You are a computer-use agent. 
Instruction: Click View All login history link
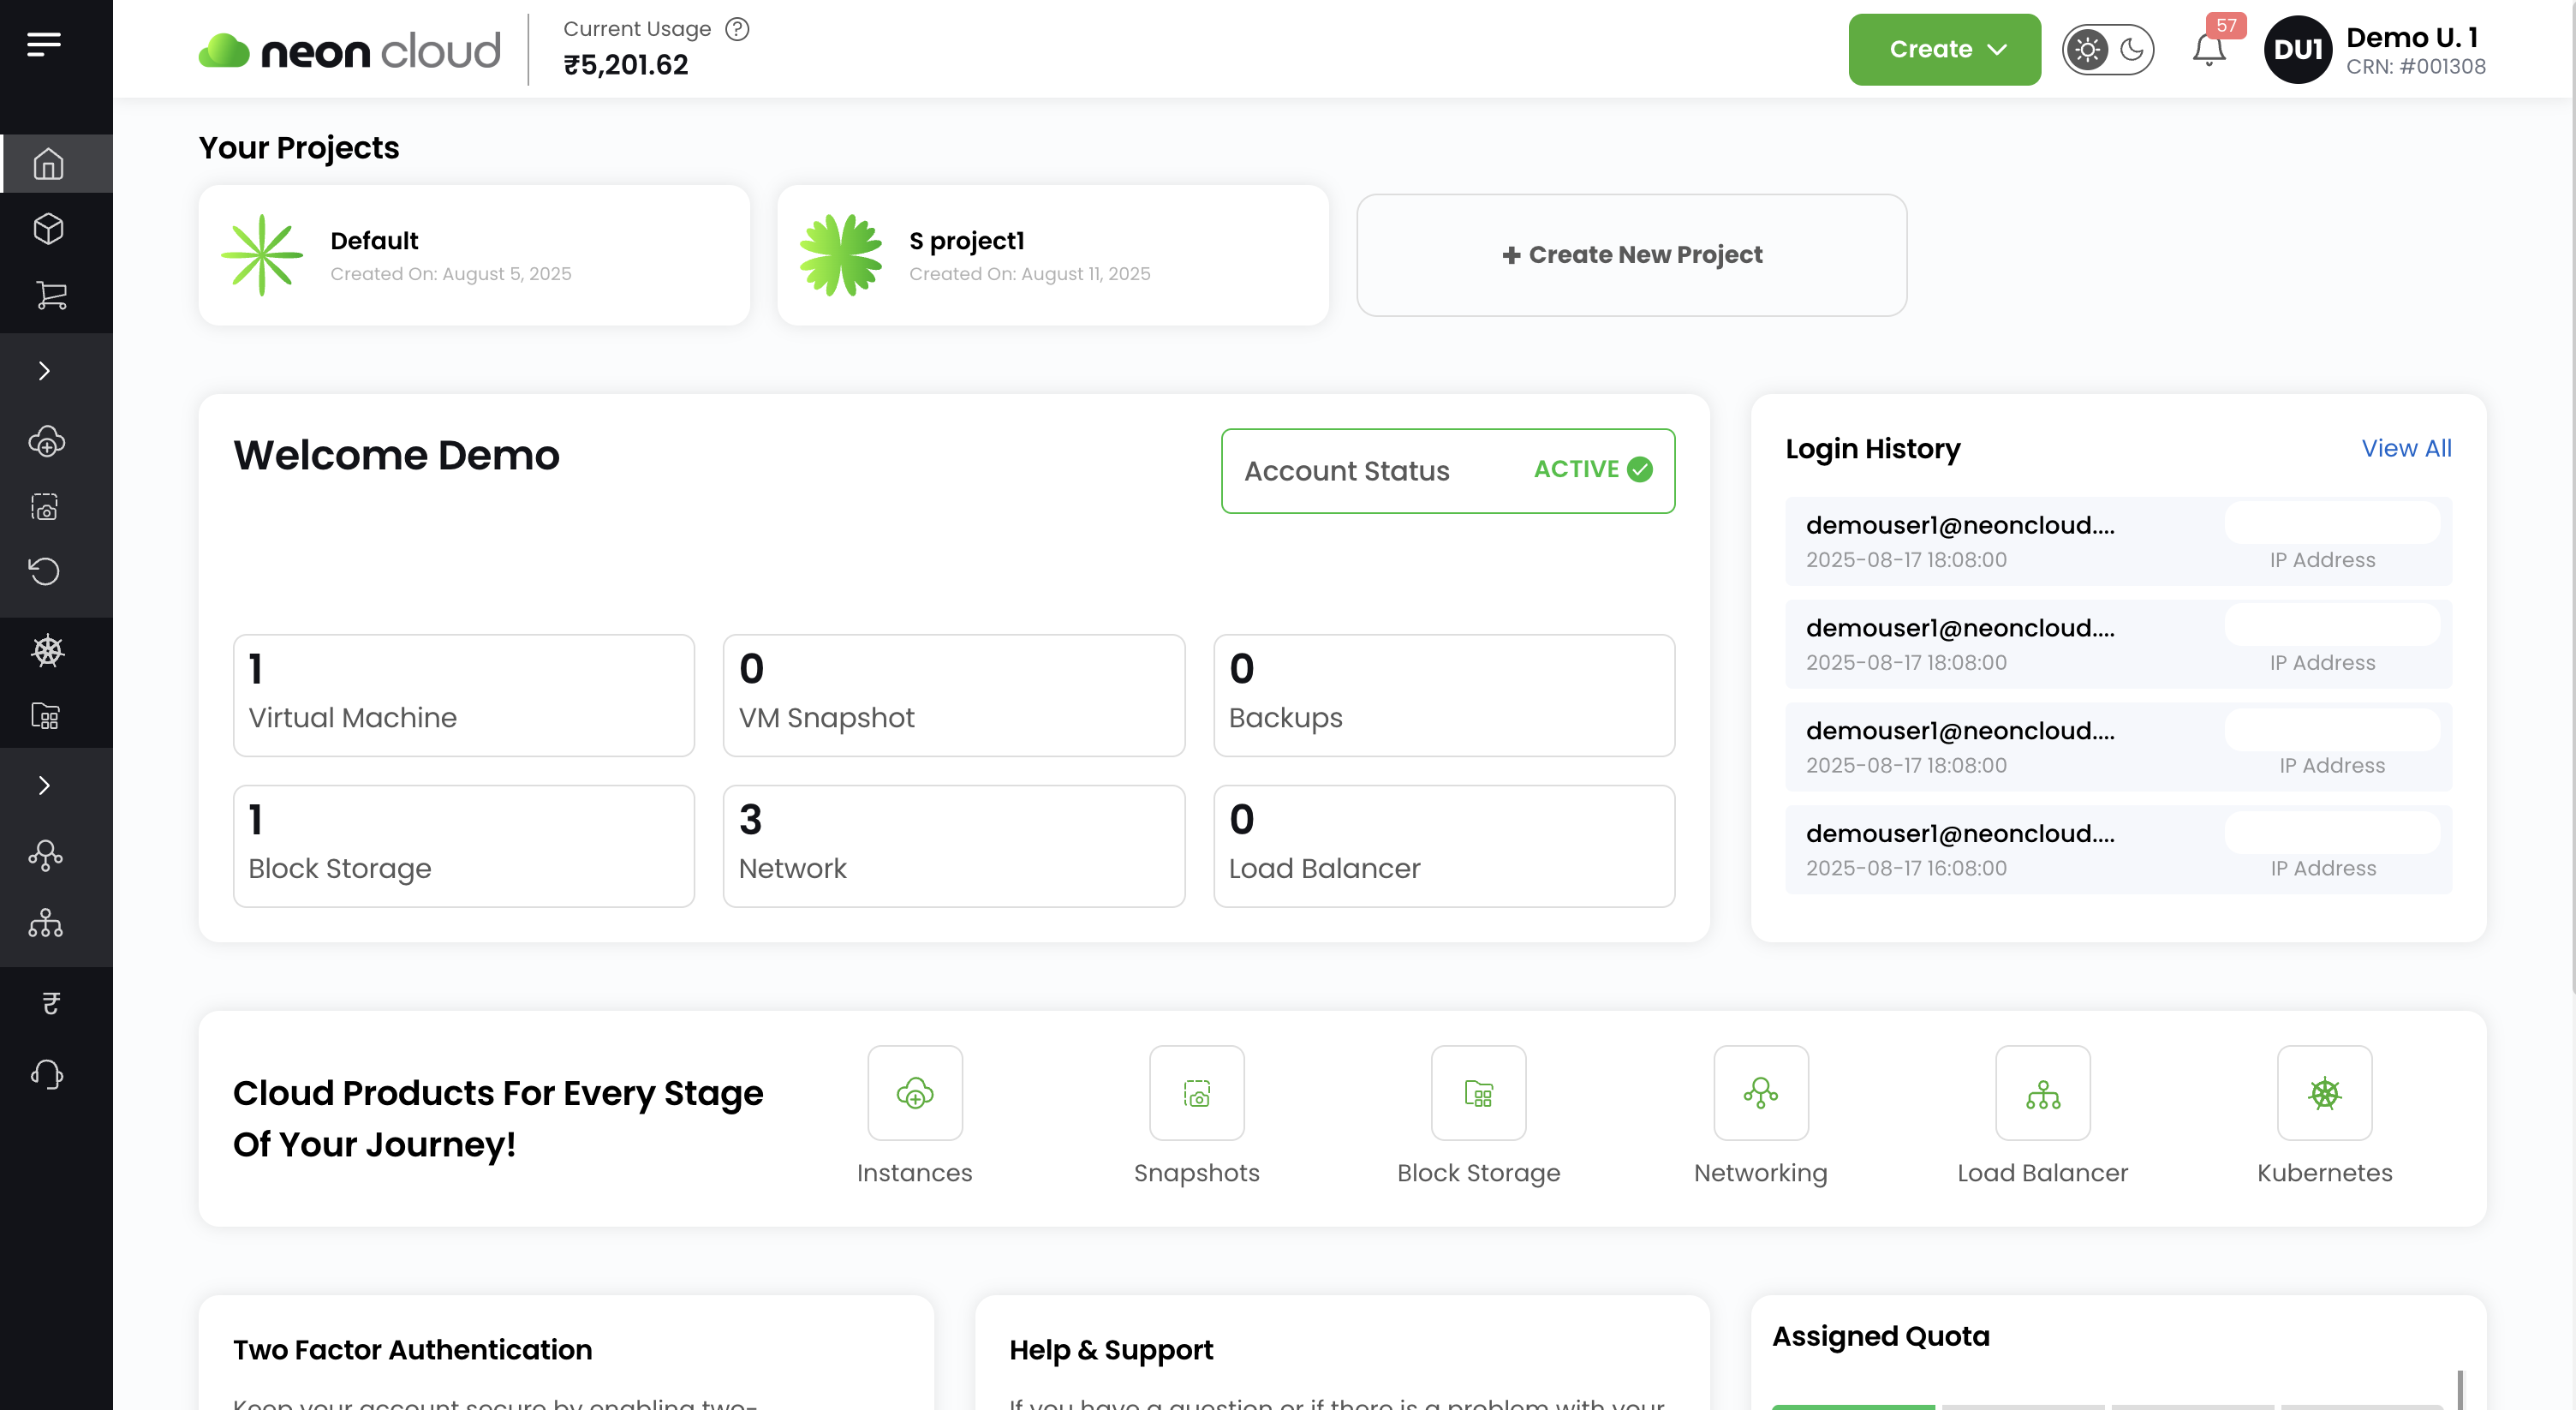click(x=2405, y=448)
